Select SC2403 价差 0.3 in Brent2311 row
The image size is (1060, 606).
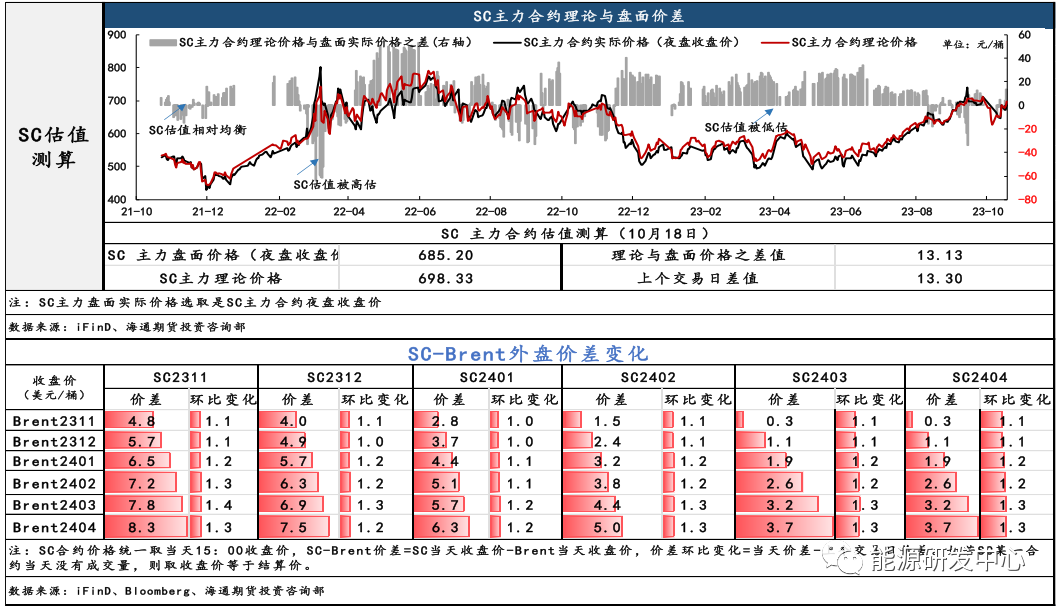[x=779, y=421]
